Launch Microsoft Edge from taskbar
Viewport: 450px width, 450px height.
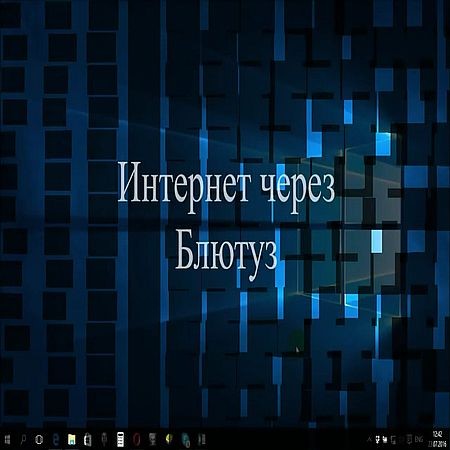pyautogui.click(x=56, y=440)
